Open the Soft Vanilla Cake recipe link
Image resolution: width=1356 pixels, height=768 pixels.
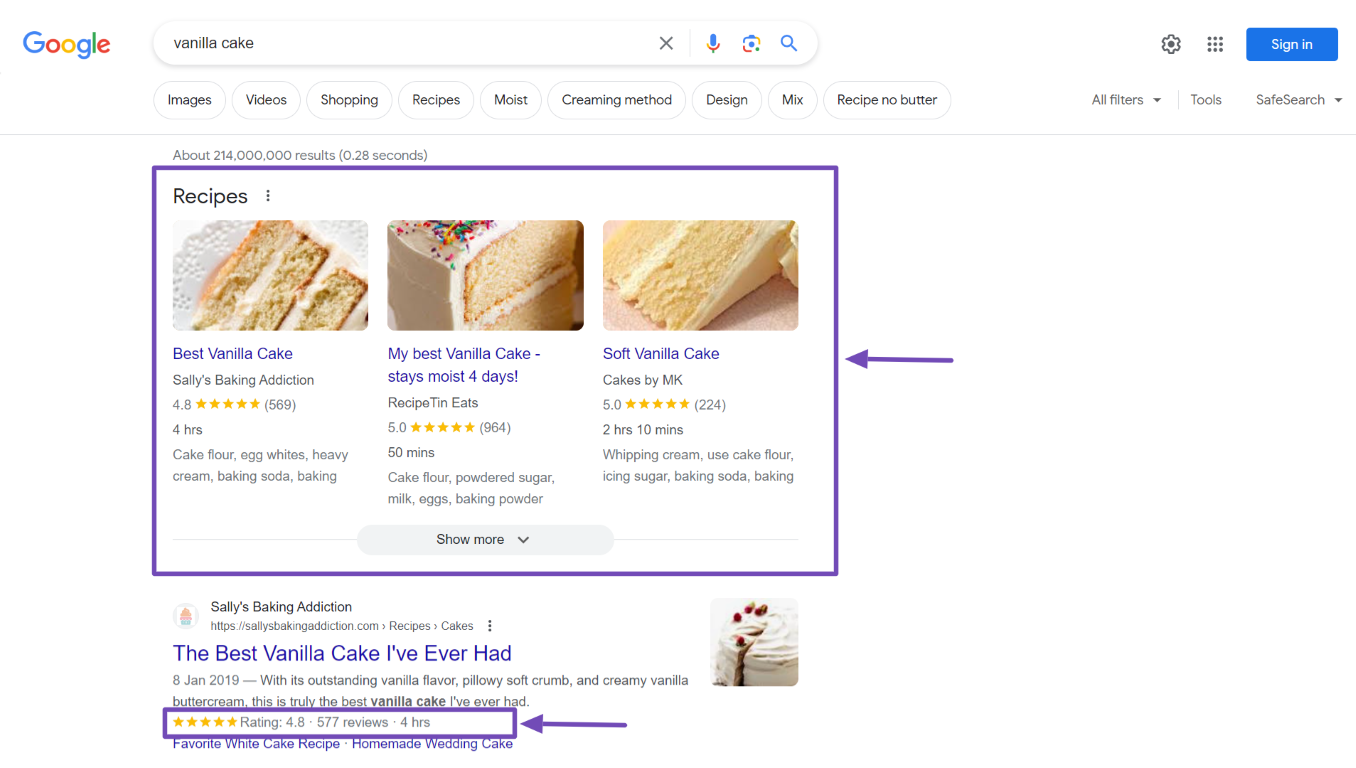[661, 353]
